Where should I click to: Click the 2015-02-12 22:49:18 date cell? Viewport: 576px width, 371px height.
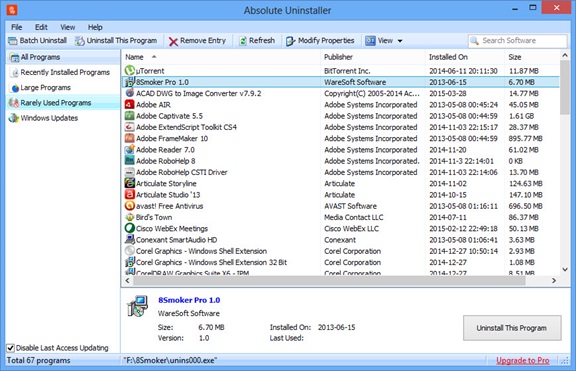point(463,229)
